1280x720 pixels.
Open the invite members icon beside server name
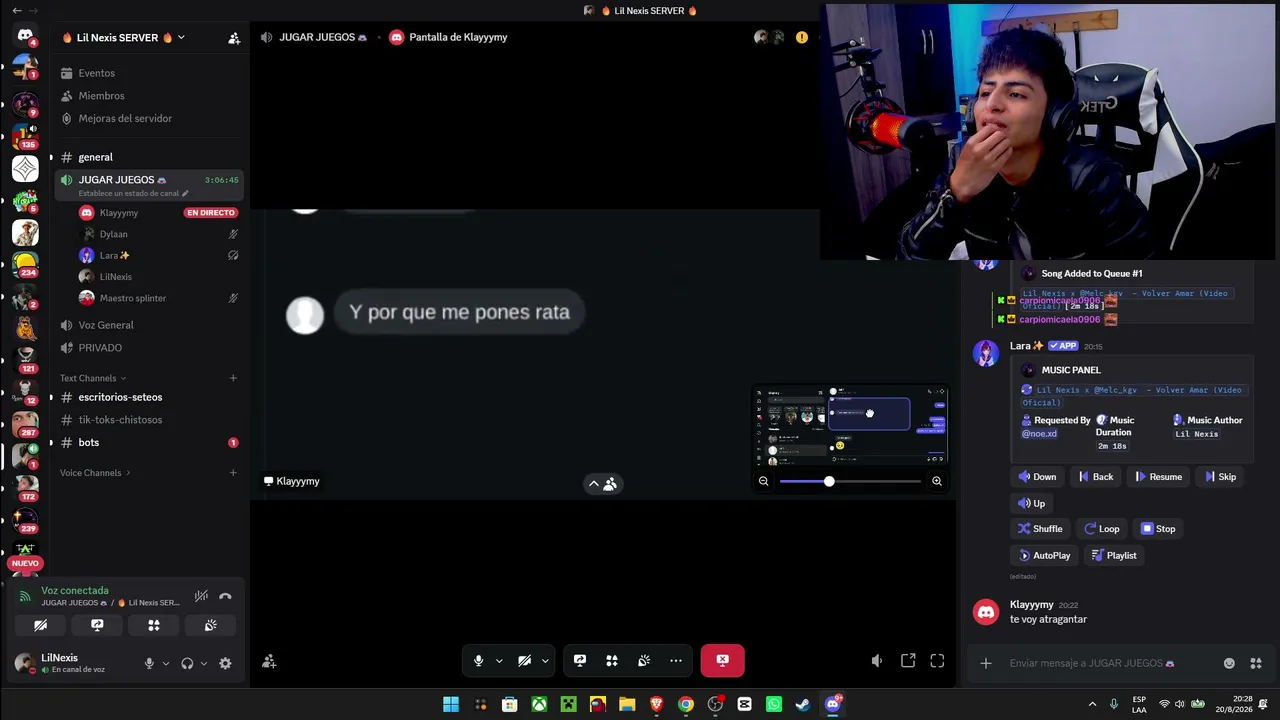234,38
